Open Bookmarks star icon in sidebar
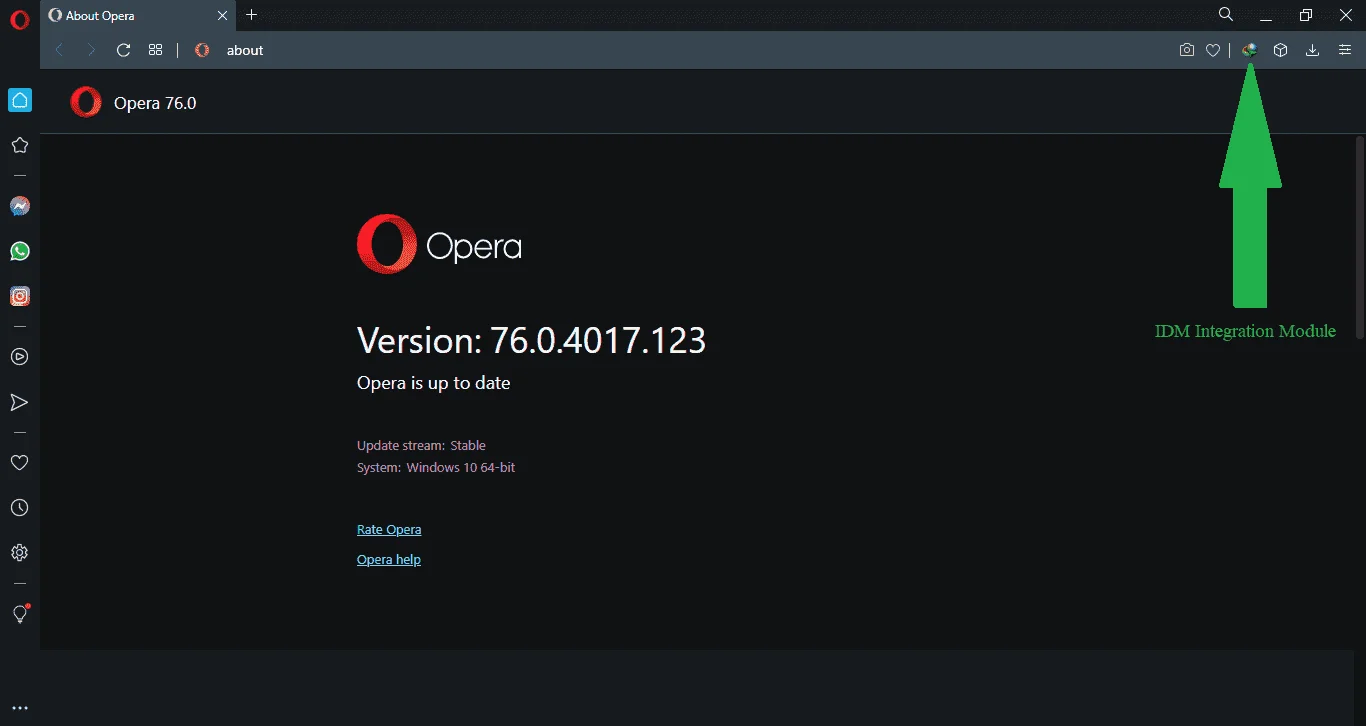The image size is (1366, 726). (19, 145)
